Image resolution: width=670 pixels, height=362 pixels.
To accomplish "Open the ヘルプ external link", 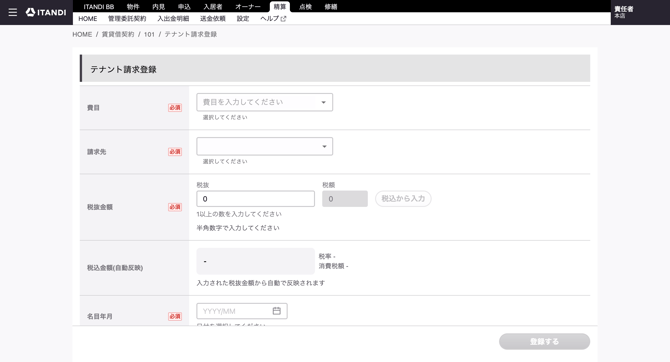I will [x=273, y=19].
